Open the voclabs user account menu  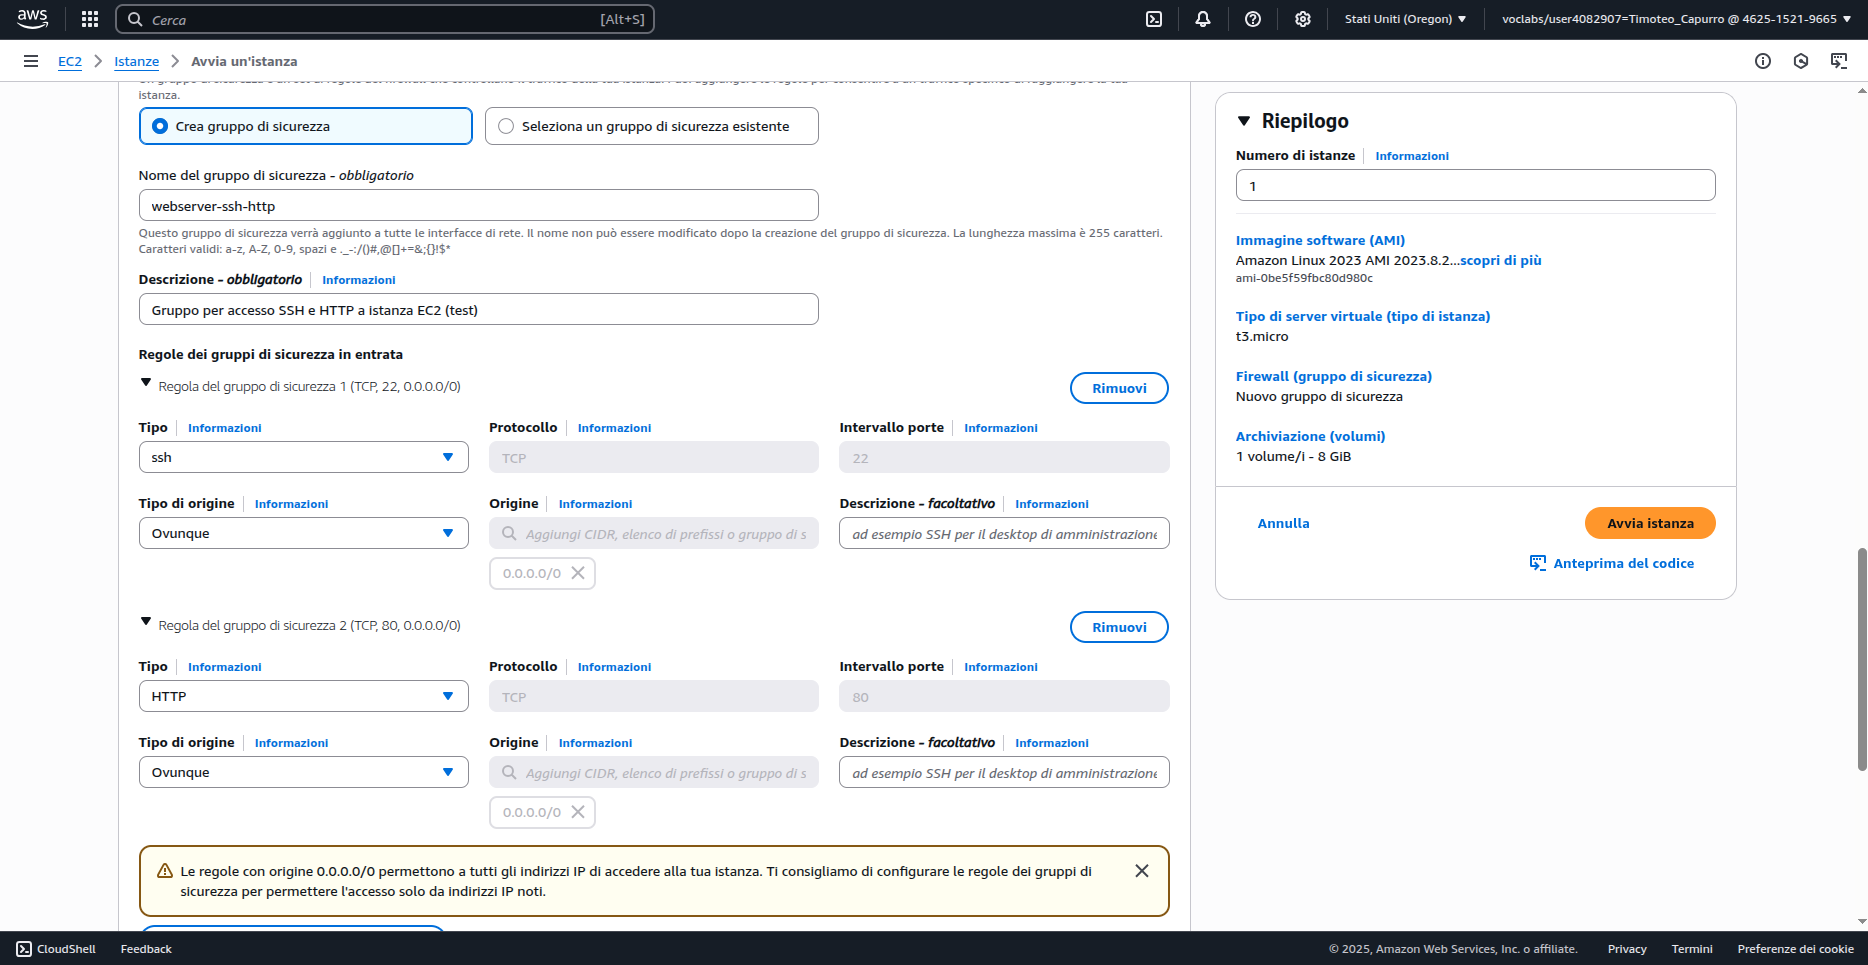[1676, 19]
